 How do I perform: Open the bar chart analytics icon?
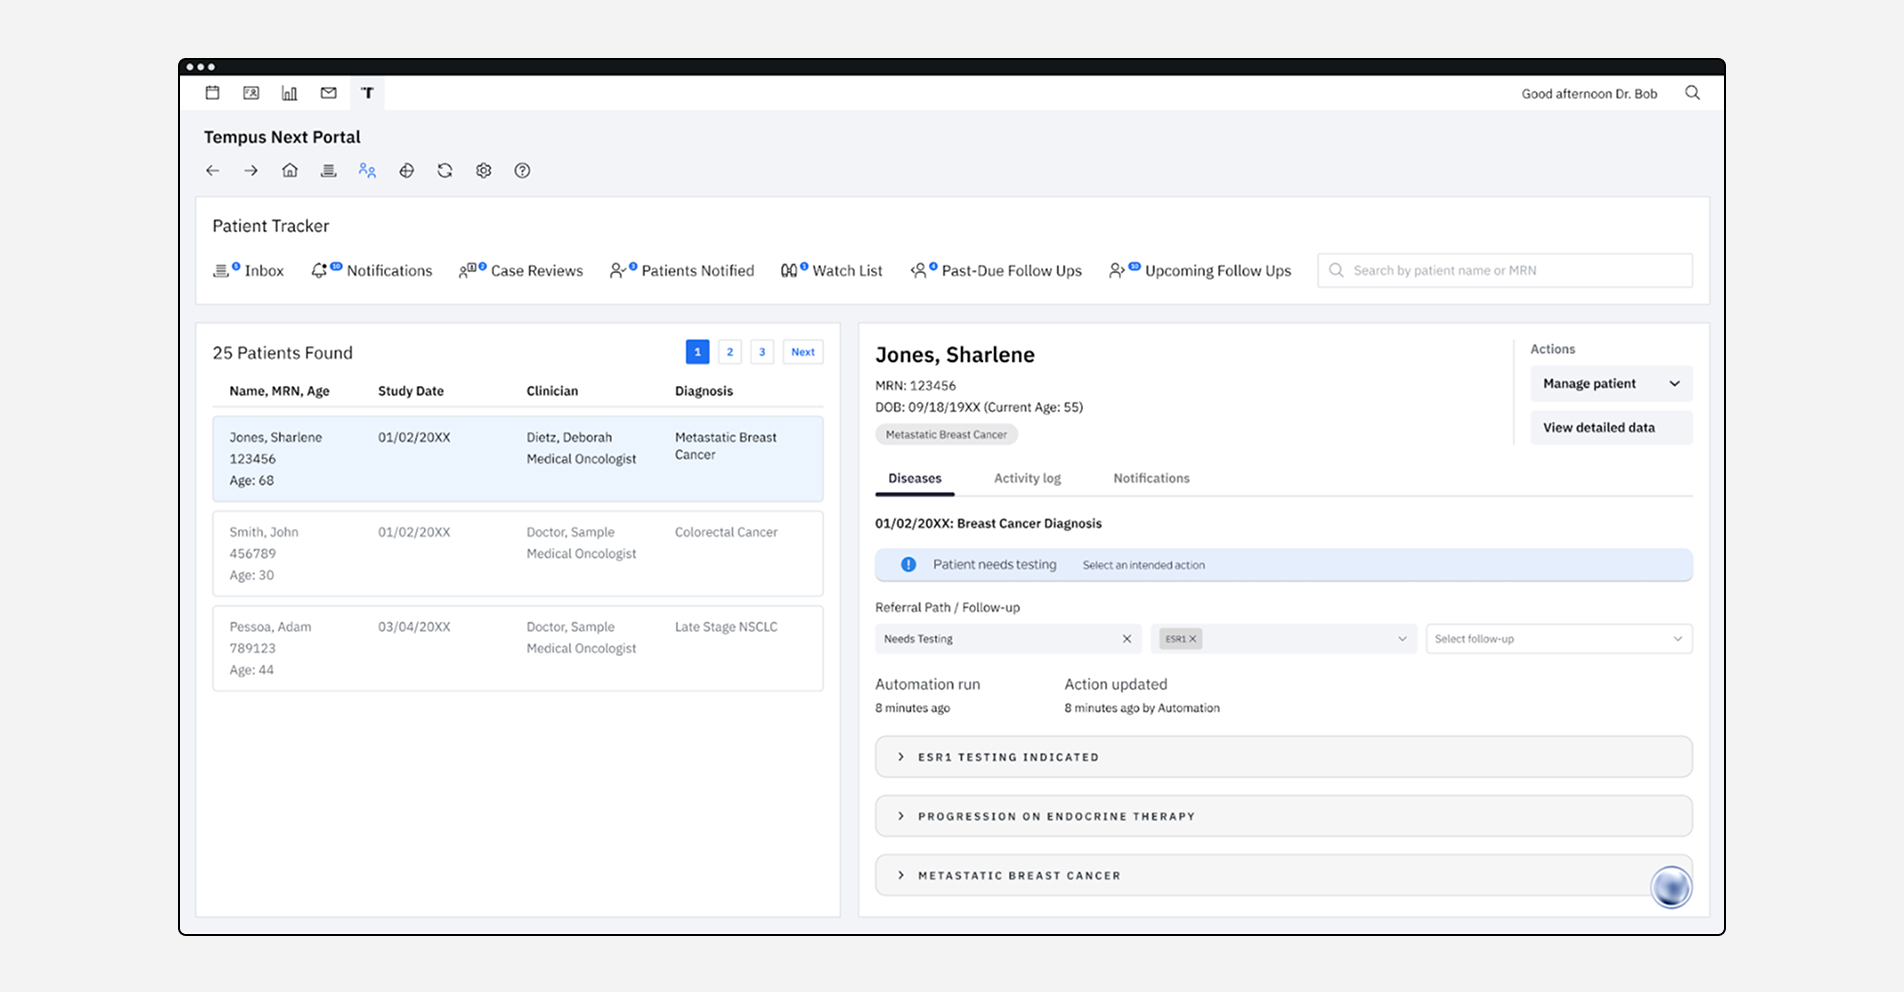[x=289, y=93]
